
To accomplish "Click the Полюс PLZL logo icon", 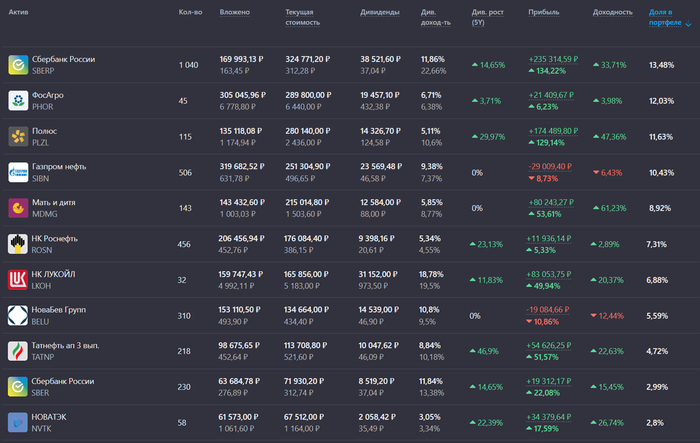I will [18, 136].
